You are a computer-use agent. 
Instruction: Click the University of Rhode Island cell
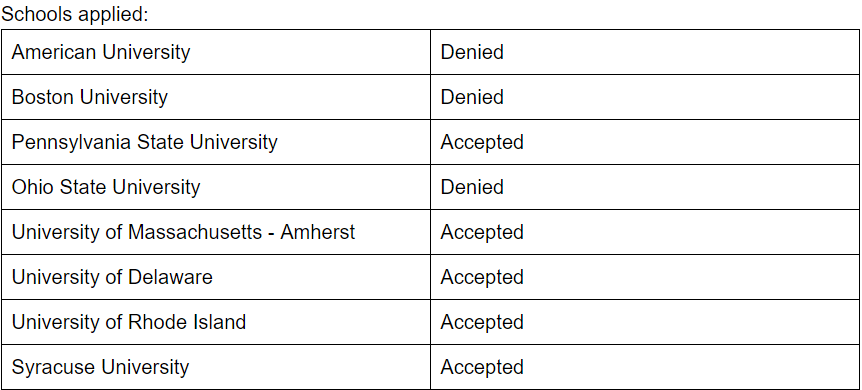(216, 322)
